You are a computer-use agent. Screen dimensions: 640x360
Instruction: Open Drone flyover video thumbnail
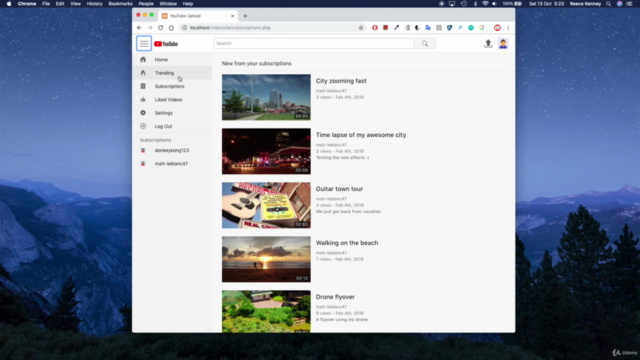click(x=266, y=311)
